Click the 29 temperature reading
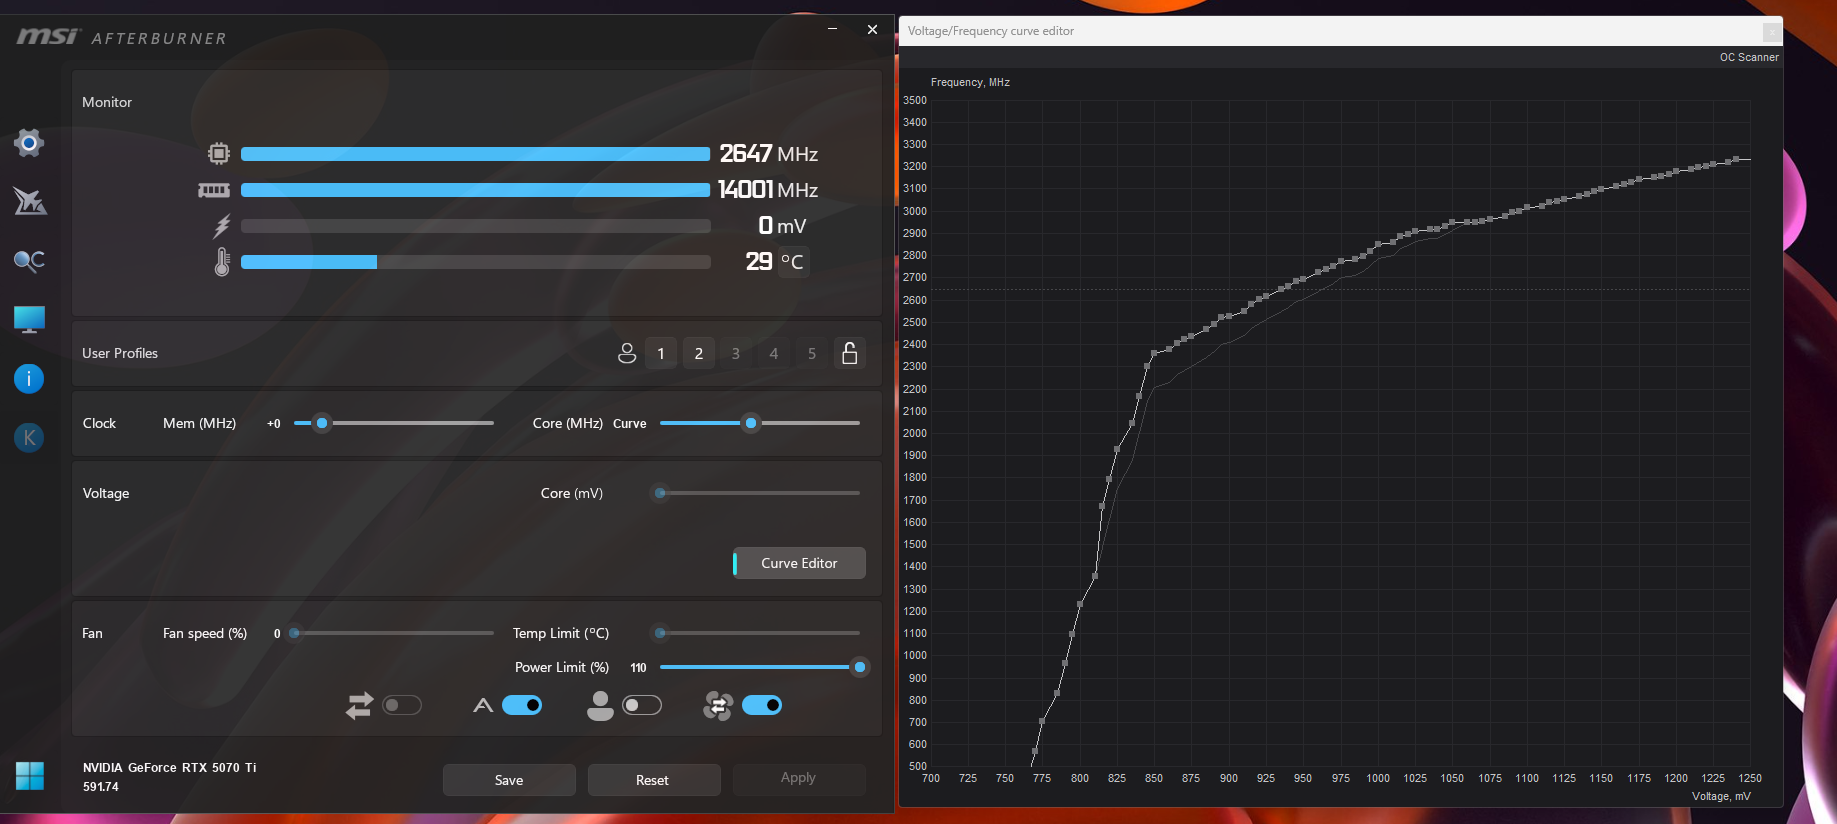The image size is (1837, 824). click(759, 262)
